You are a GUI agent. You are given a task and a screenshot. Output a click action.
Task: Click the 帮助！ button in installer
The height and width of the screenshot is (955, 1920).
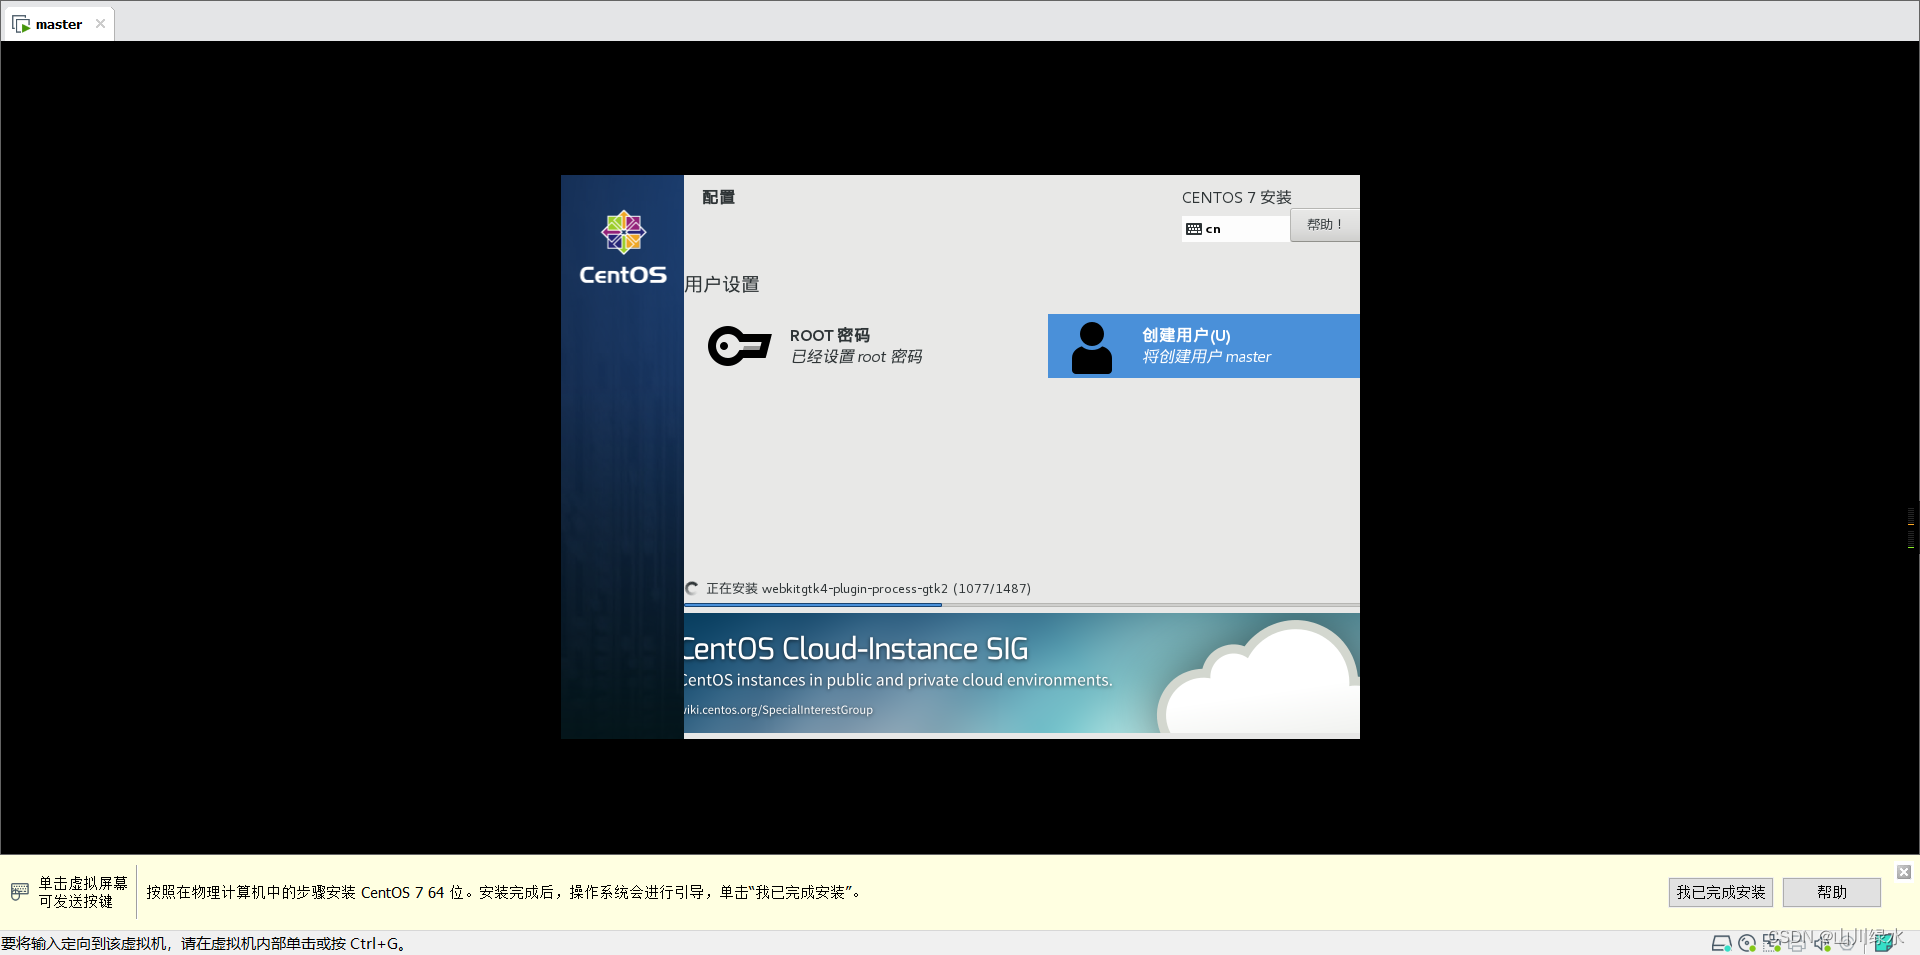(1325, 225)
